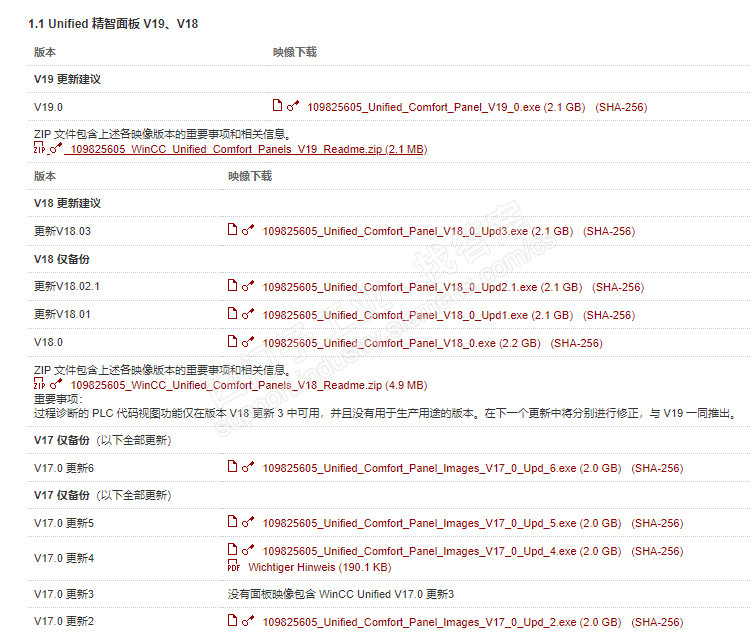Download Panel_Images_V17_0_Upd_4.exe
Screen dimensions: 751x635
(442, 551)
